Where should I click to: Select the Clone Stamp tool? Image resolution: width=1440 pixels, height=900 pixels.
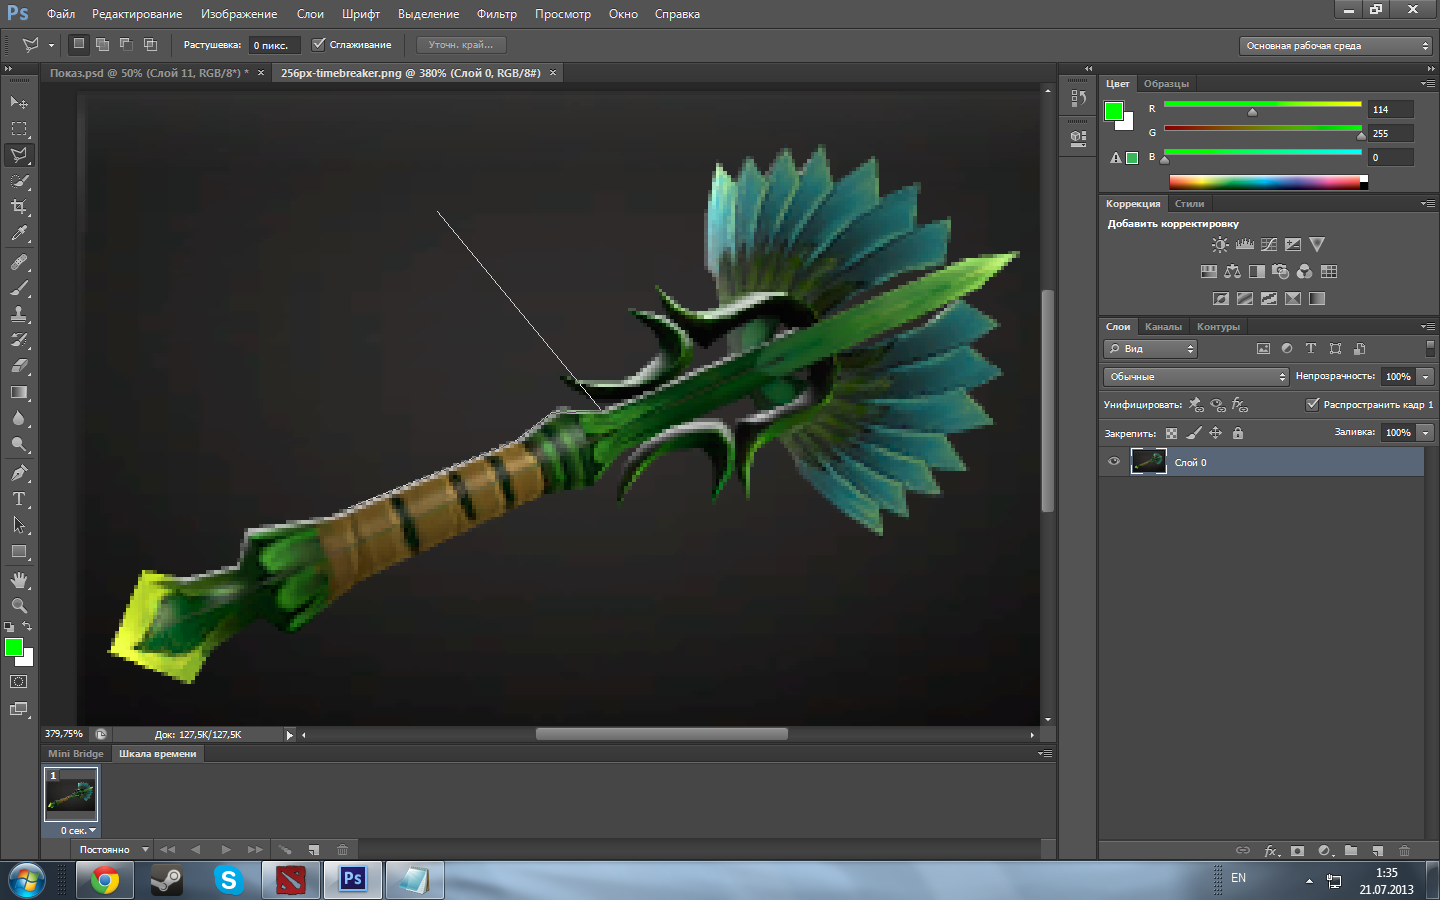[18, 314]
